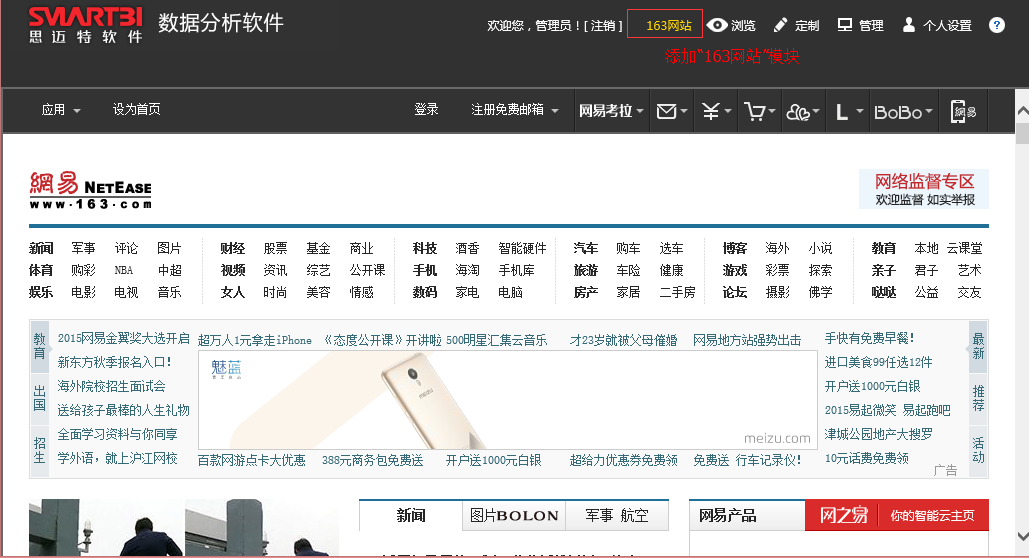The image size is (1029, 558).
Task: Open the 博客 channel link
Action: point(734,248)
